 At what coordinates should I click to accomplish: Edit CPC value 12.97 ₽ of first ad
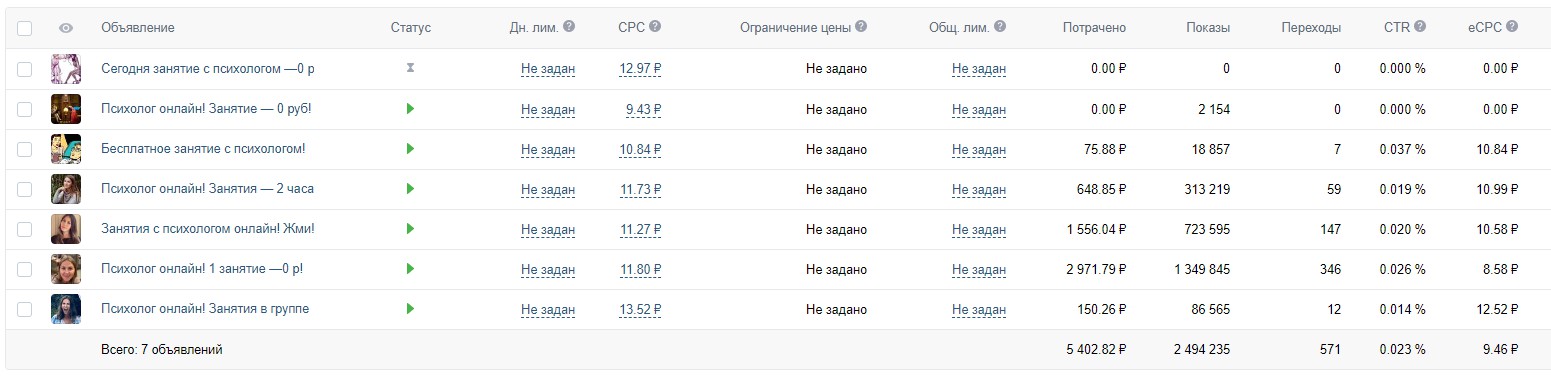point(640,69)
